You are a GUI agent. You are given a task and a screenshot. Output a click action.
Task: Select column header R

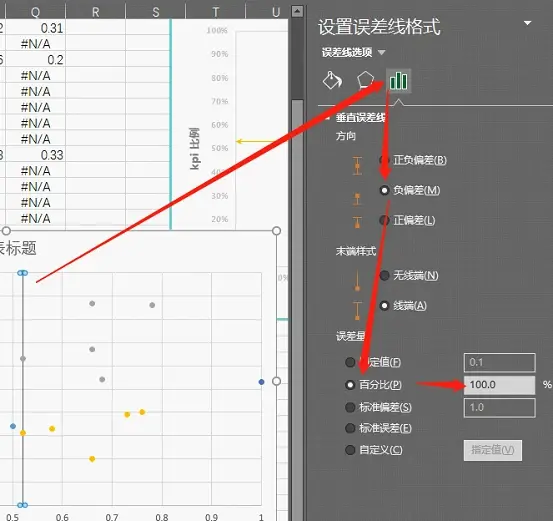pyautogui.click(x=96, y=12)
